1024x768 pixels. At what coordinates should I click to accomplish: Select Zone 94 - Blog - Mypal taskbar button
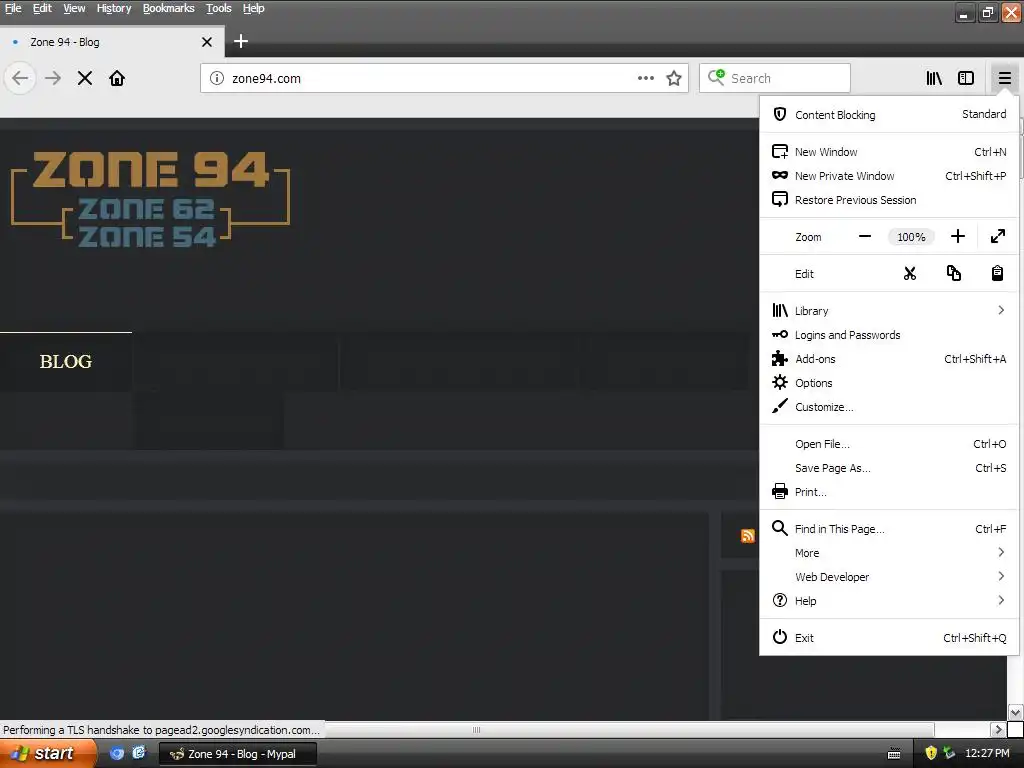238,754
